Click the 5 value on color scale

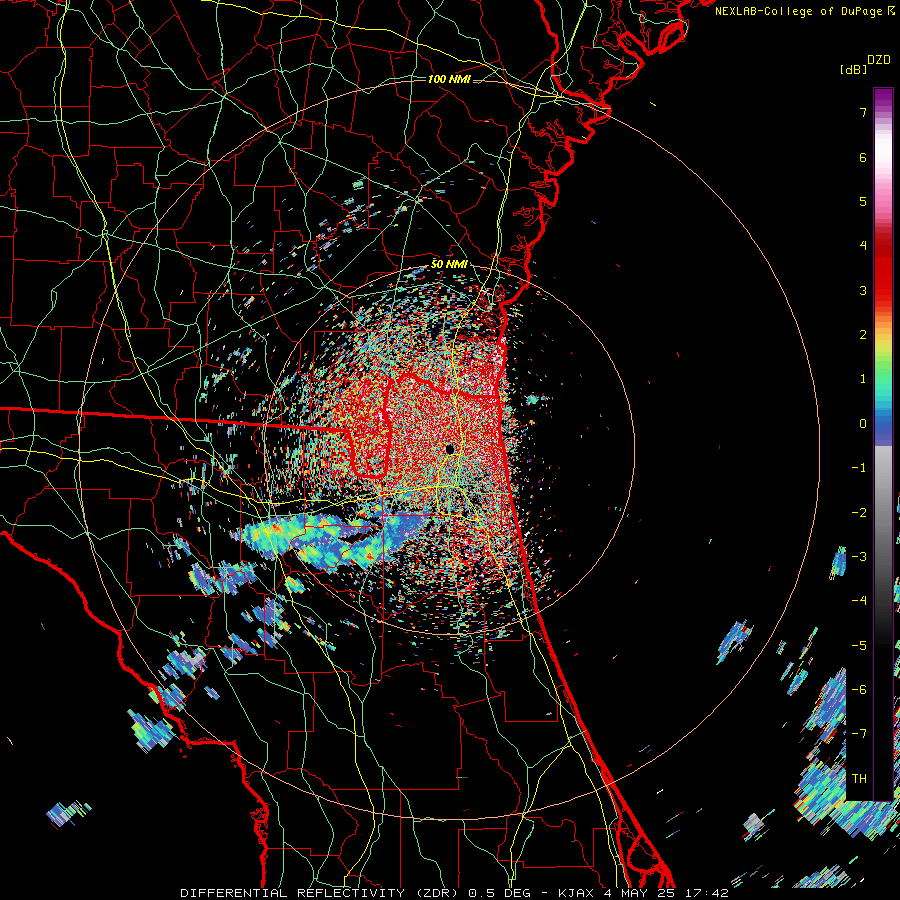pos(863,201)
